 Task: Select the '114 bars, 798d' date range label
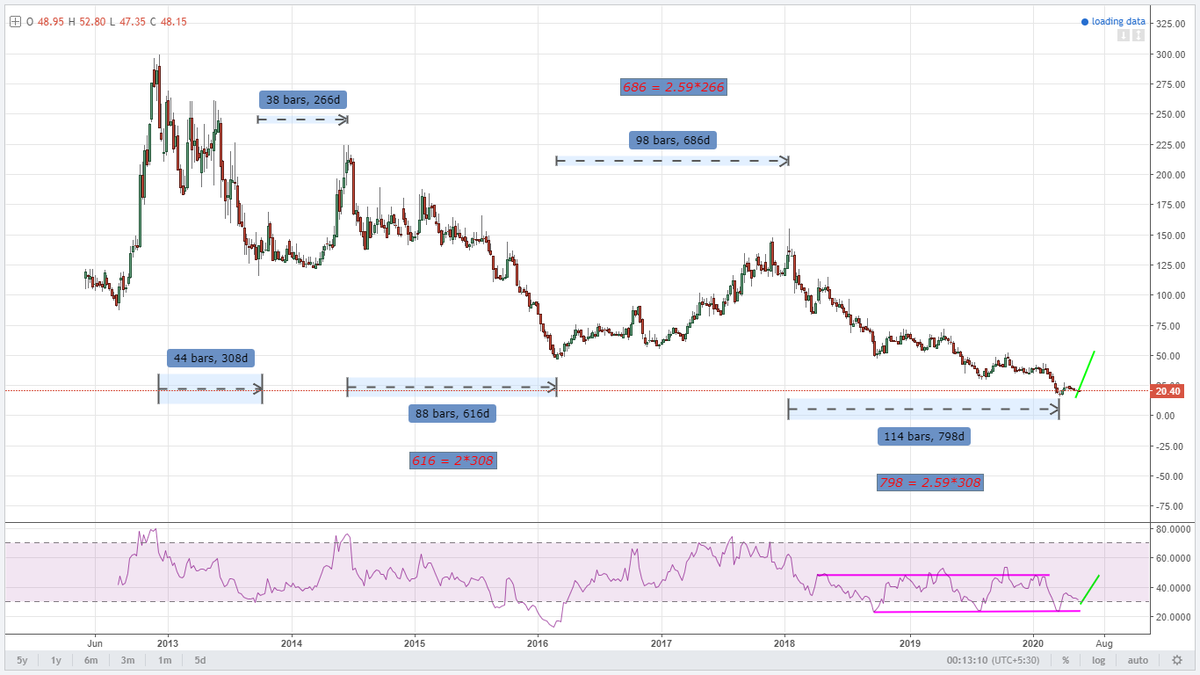point(925,436)
